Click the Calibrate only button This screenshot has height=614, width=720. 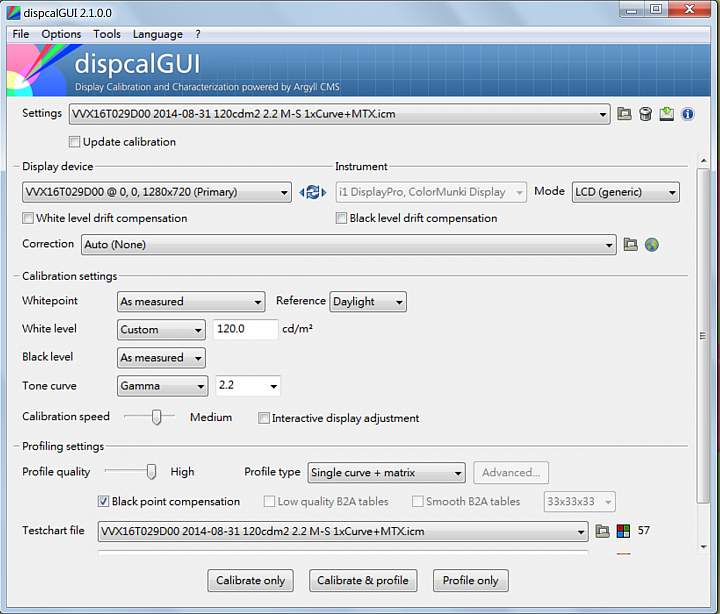click(x=250, y=580)
